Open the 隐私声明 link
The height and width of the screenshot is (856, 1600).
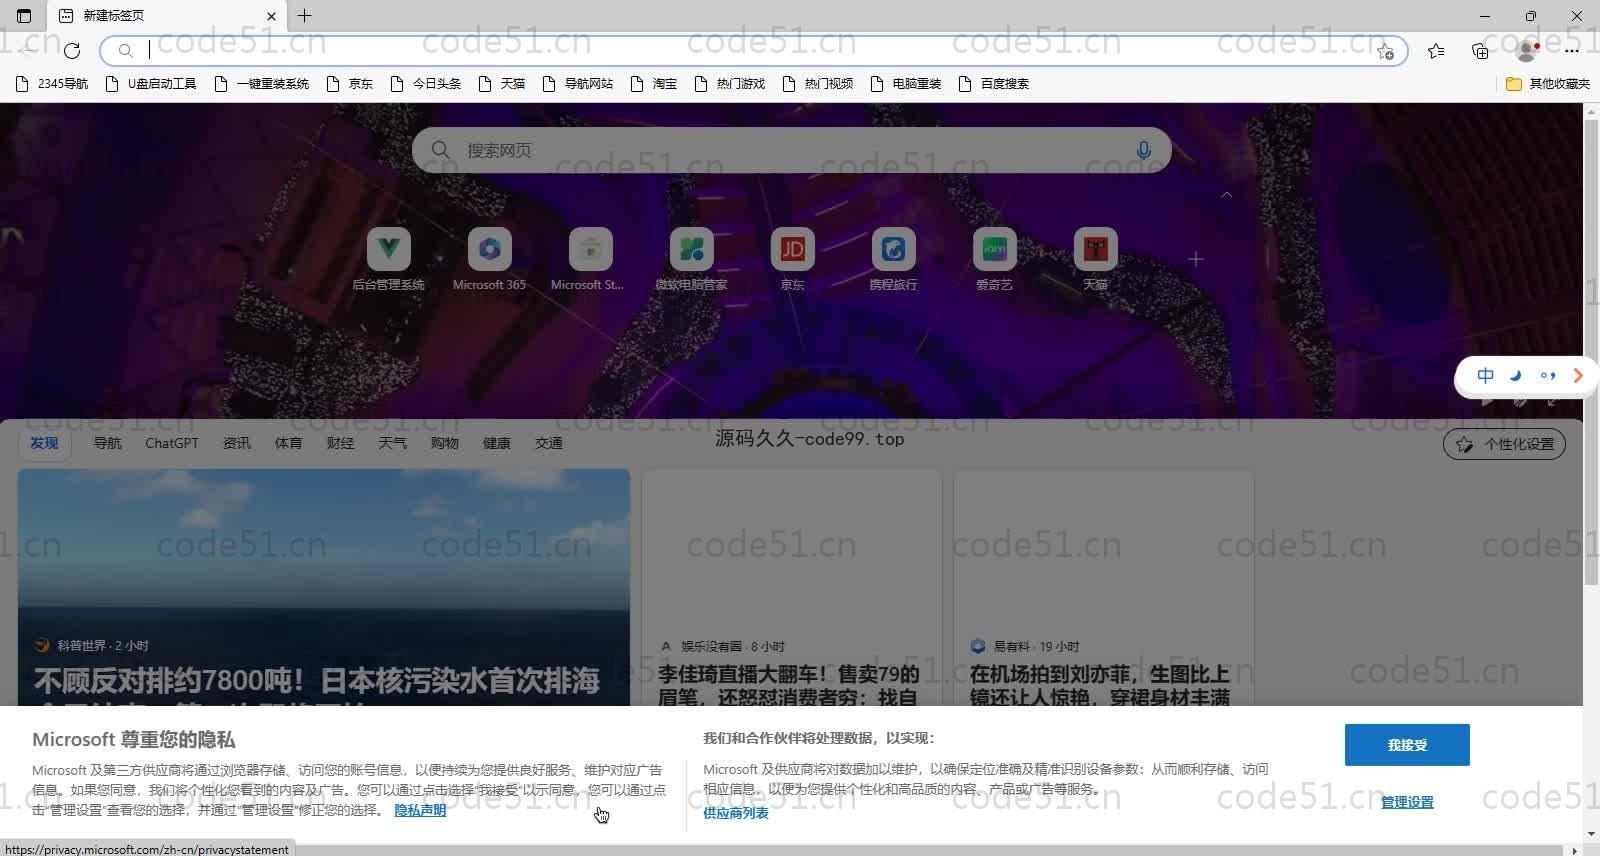point(420,810)
